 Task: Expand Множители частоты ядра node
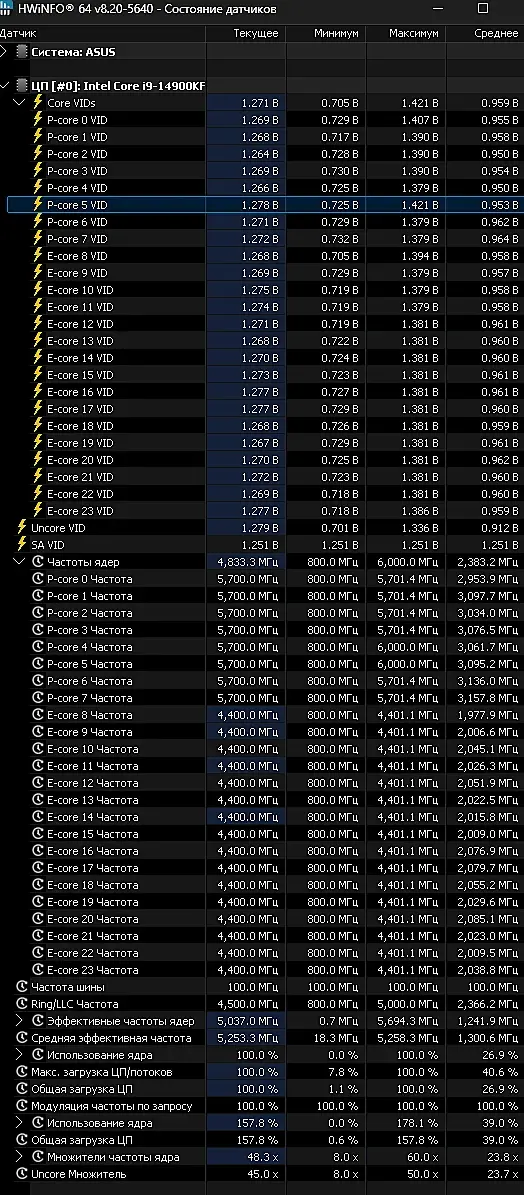tap(21, 1157)
